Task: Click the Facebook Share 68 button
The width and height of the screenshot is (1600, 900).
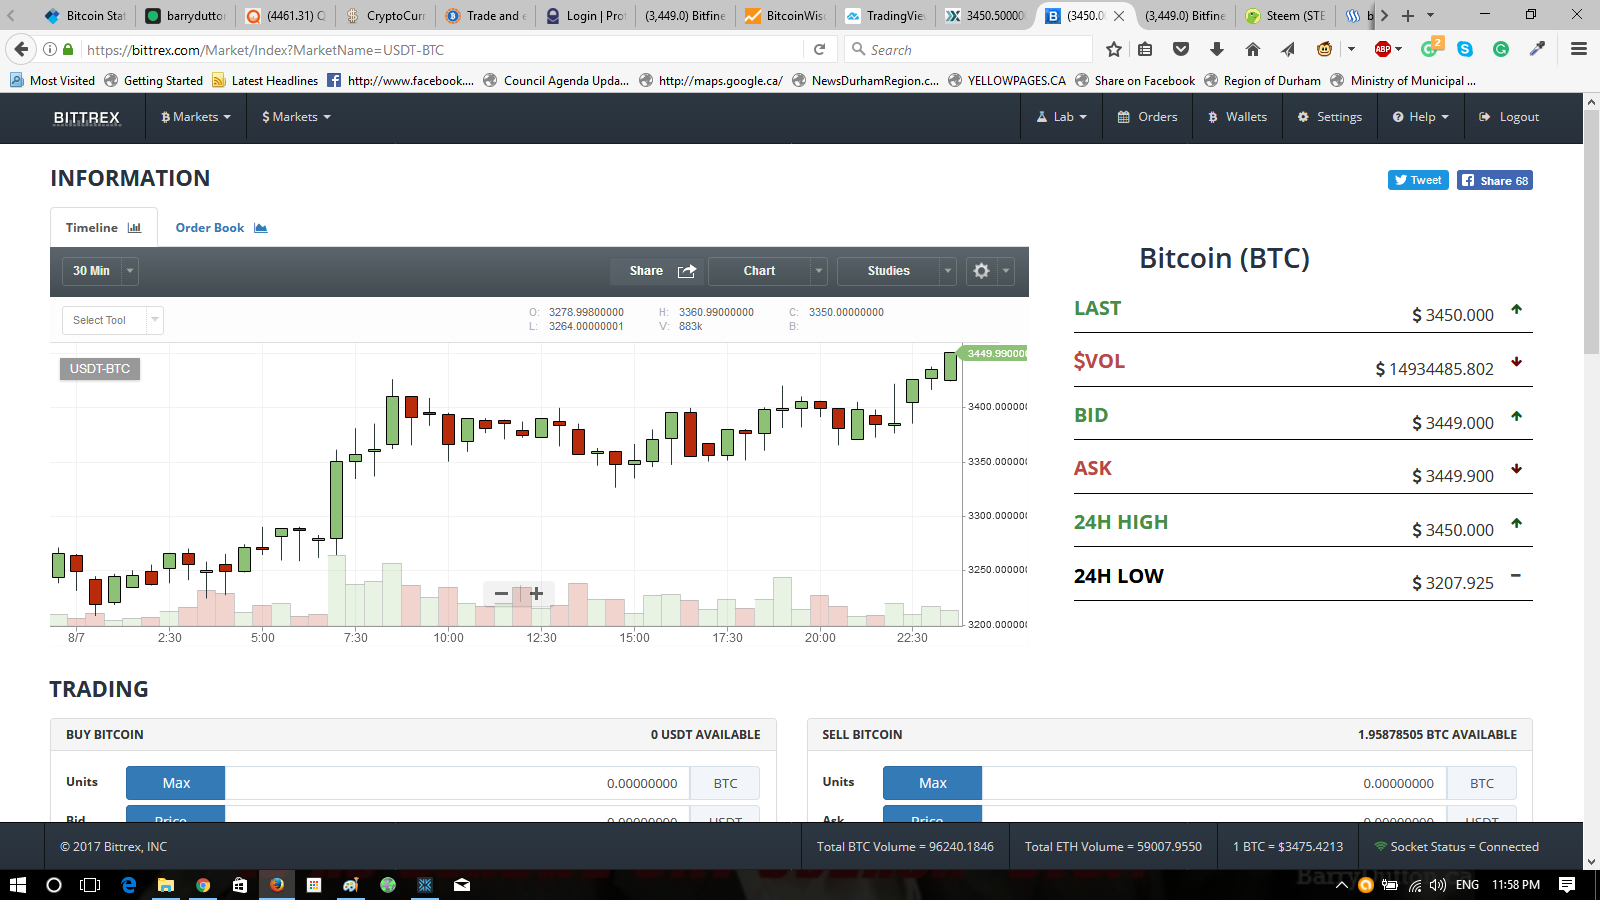Action: (x=1495, y=180)
